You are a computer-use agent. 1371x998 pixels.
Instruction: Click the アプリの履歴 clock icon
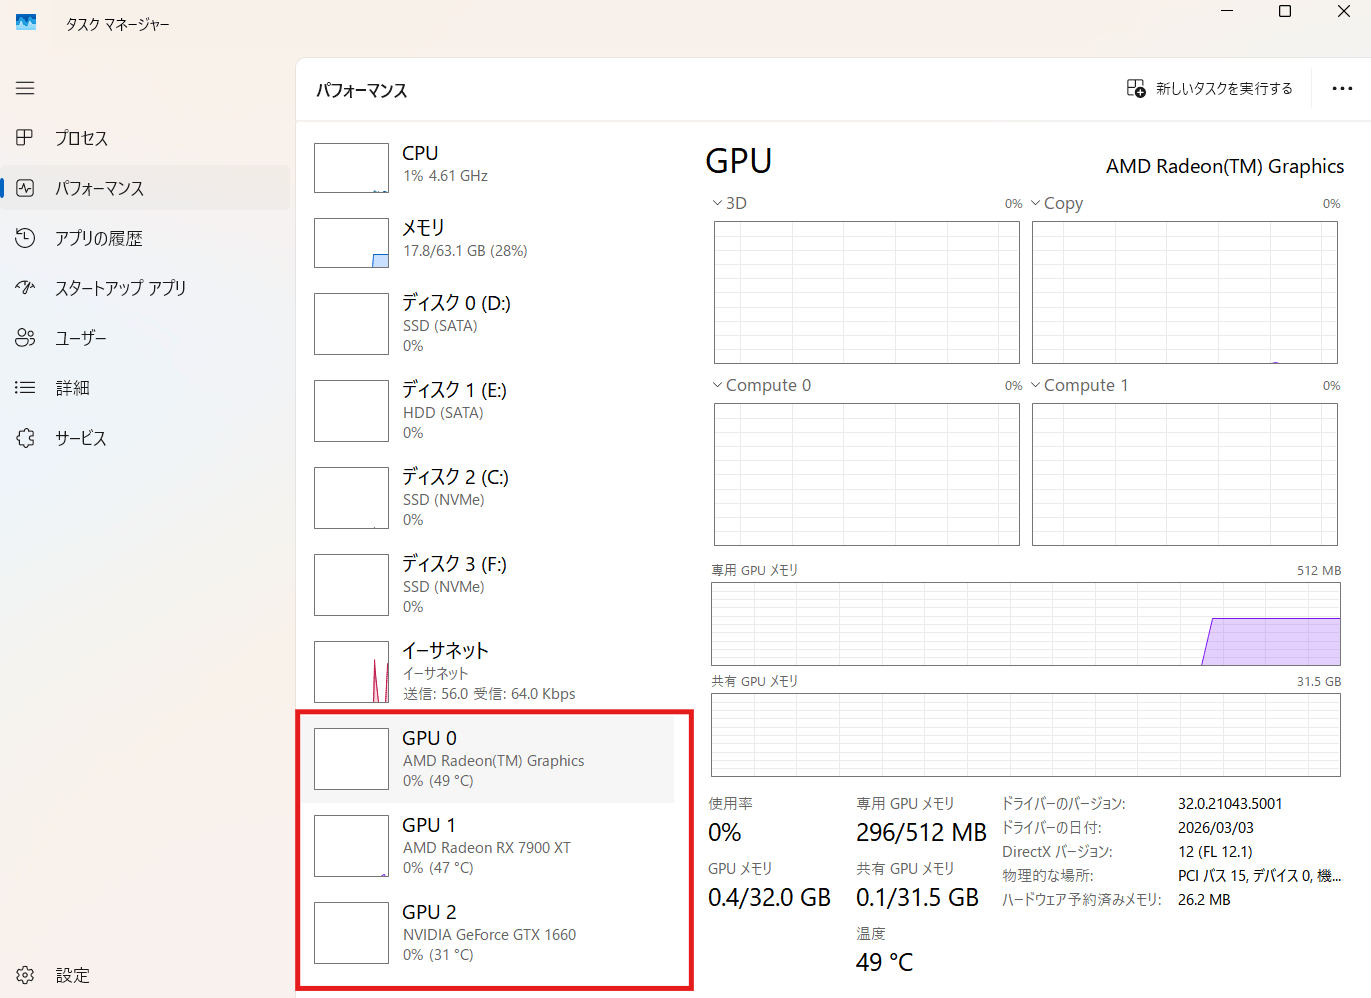(x=25, y=238)
